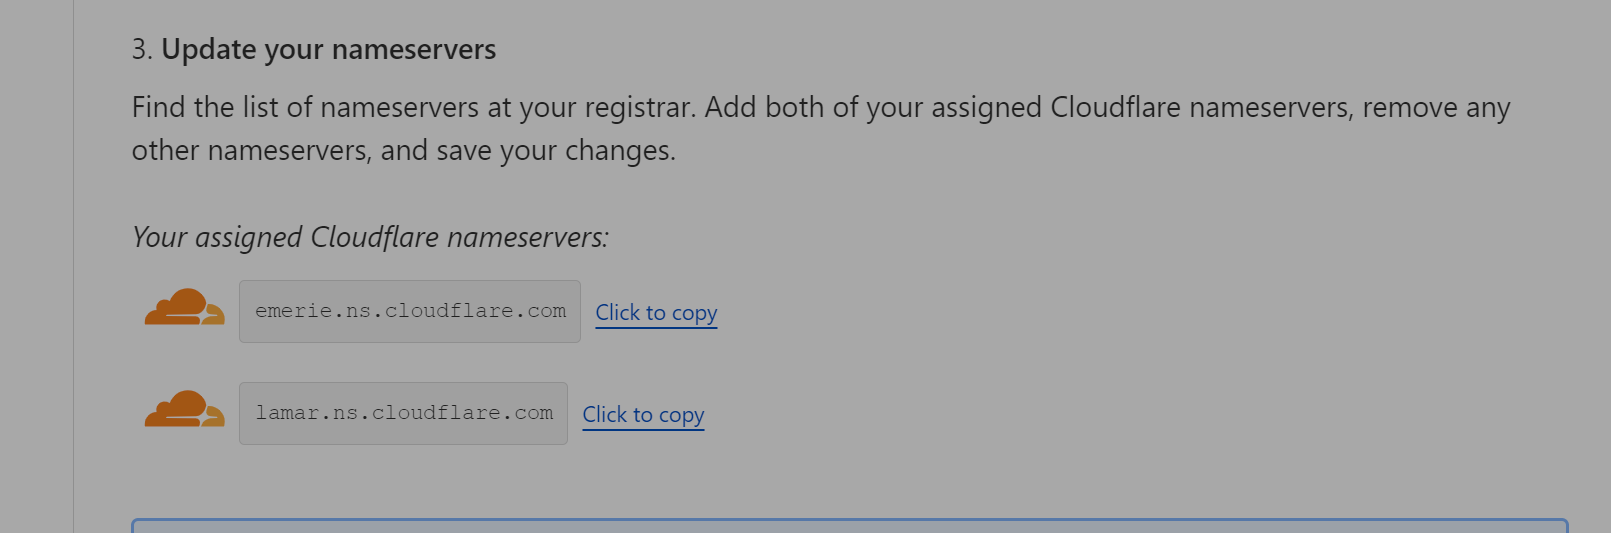
Task: Click to copy the emerie nameserver
Action: (656, 313)
